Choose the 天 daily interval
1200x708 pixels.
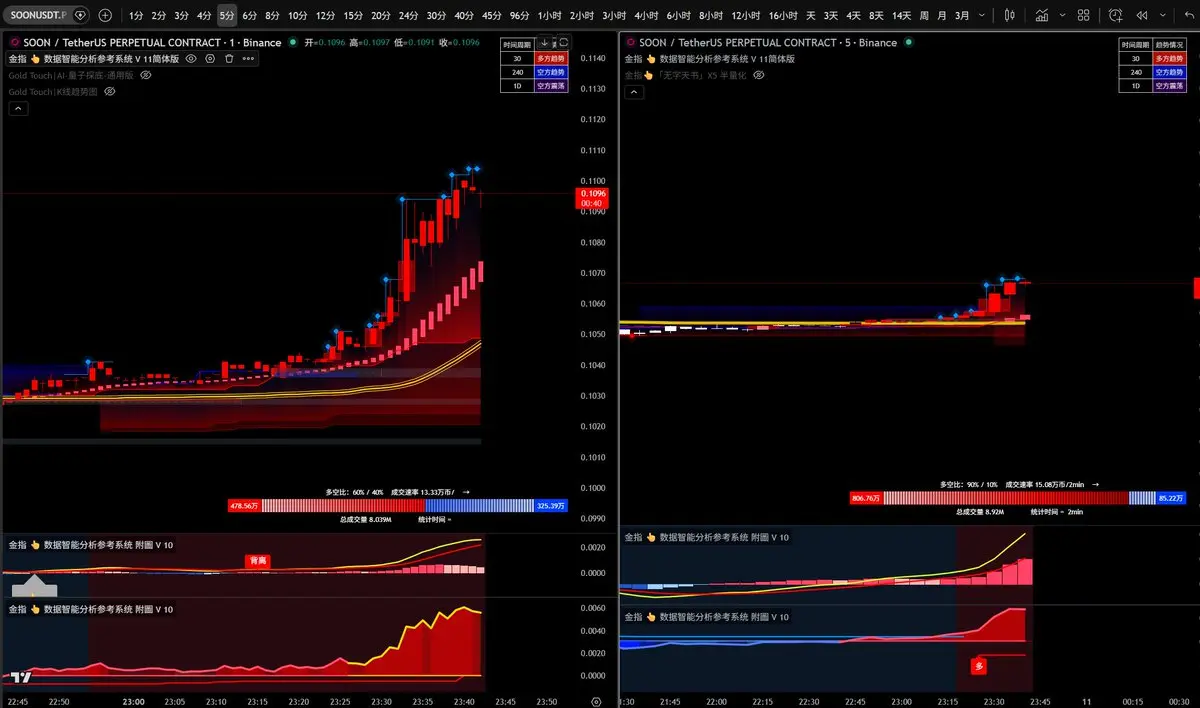pyautogui.click(x=810, y=15)
